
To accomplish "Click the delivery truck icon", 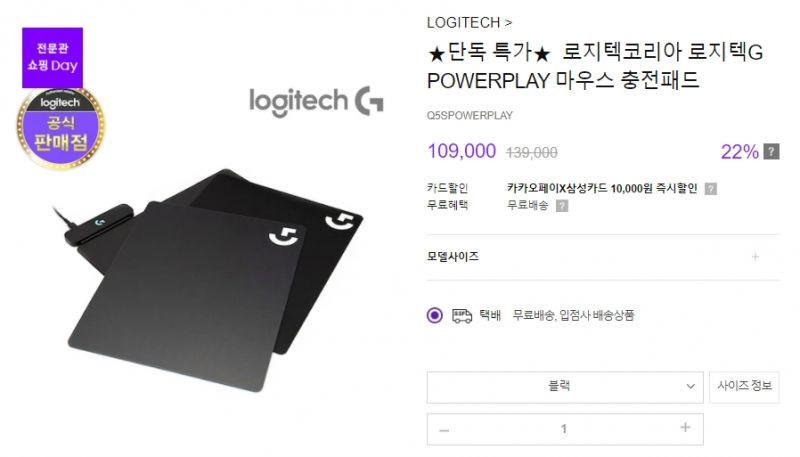I will click(x=462, y=315).
